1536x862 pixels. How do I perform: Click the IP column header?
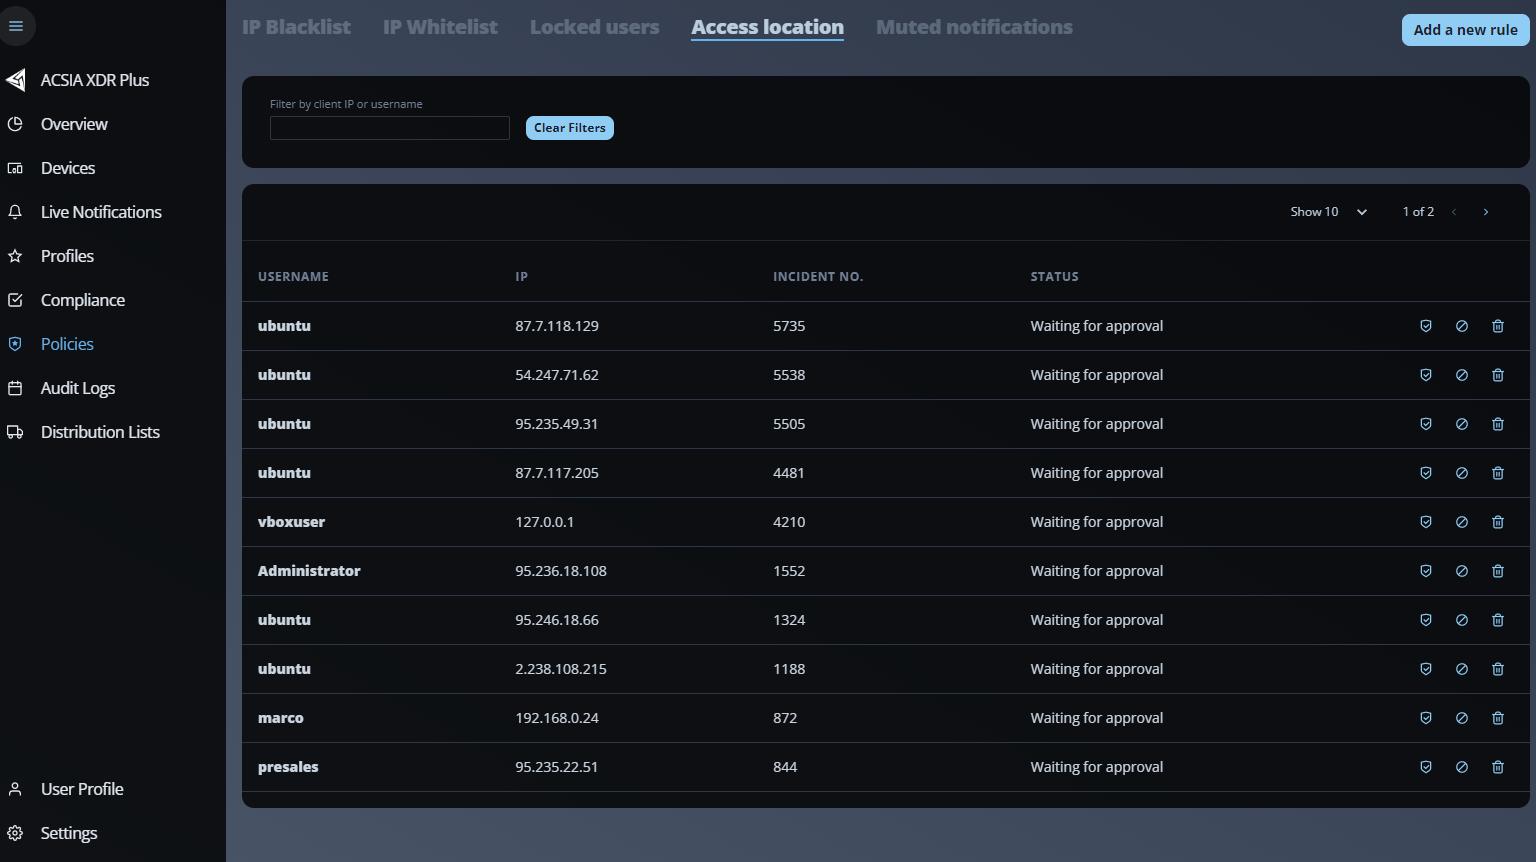522,277
